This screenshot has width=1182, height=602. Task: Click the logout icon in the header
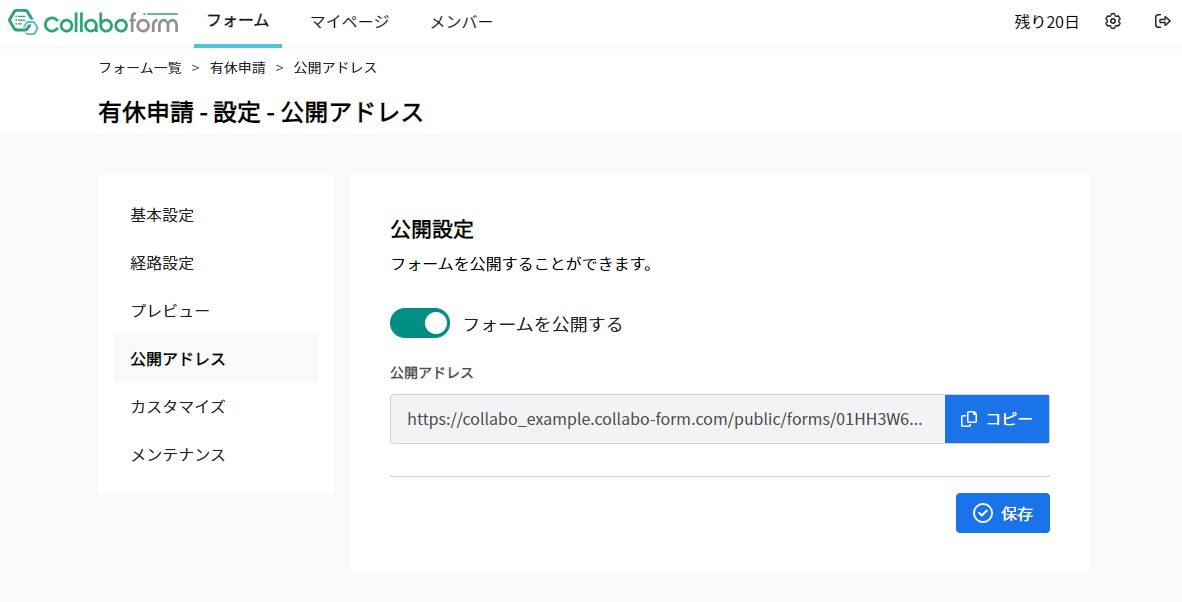coord(1162,21)
